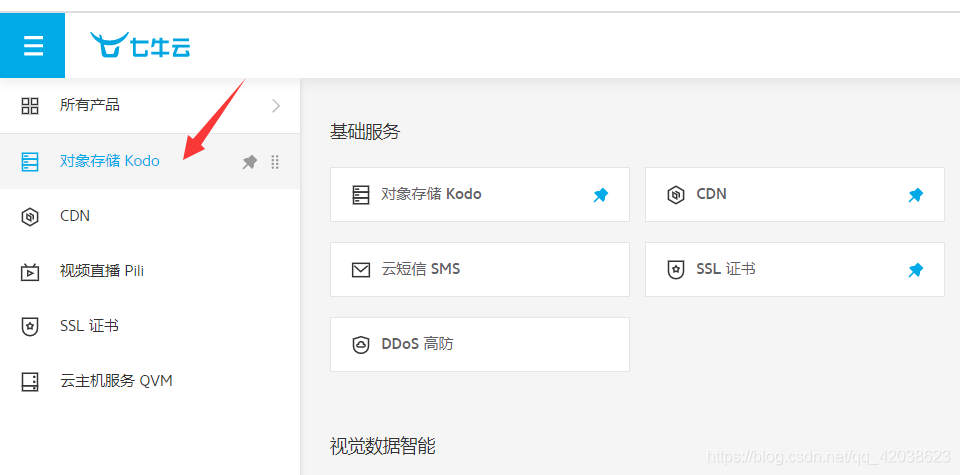Click the drag handle beside sidebar Kodo

[x=275, y=162]
